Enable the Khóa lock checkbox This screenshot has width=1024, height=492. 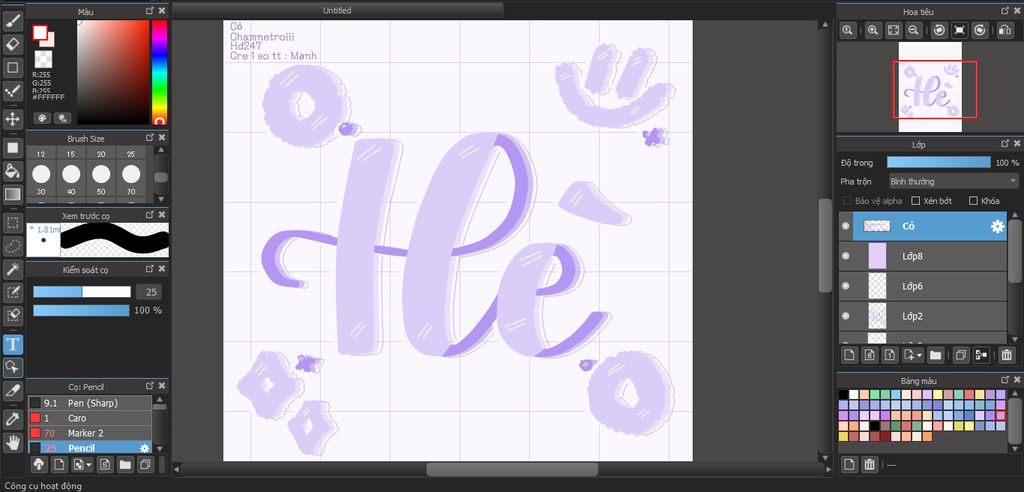click(x=973, y=201)
